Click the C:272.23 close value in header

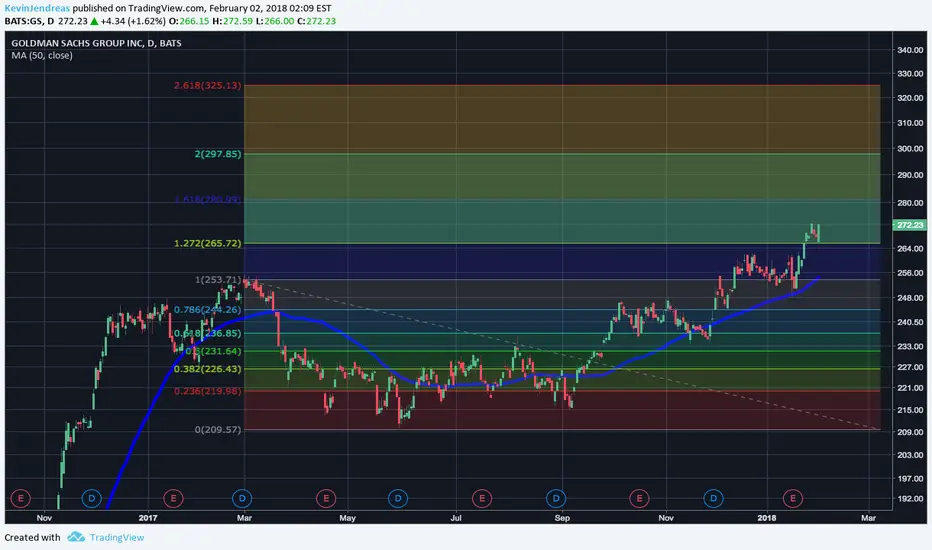click(x=317, y=21)
